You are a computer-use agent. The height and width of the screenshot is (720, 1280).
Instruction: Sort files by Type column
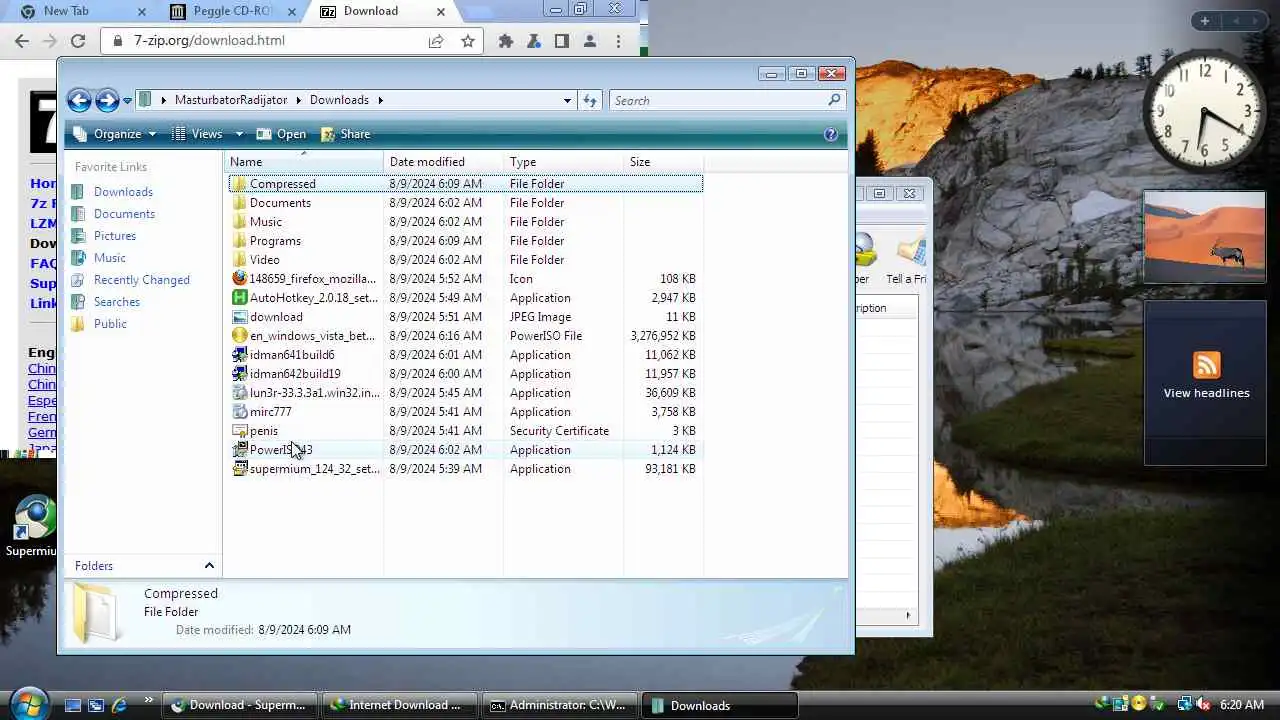coord(563,162)
